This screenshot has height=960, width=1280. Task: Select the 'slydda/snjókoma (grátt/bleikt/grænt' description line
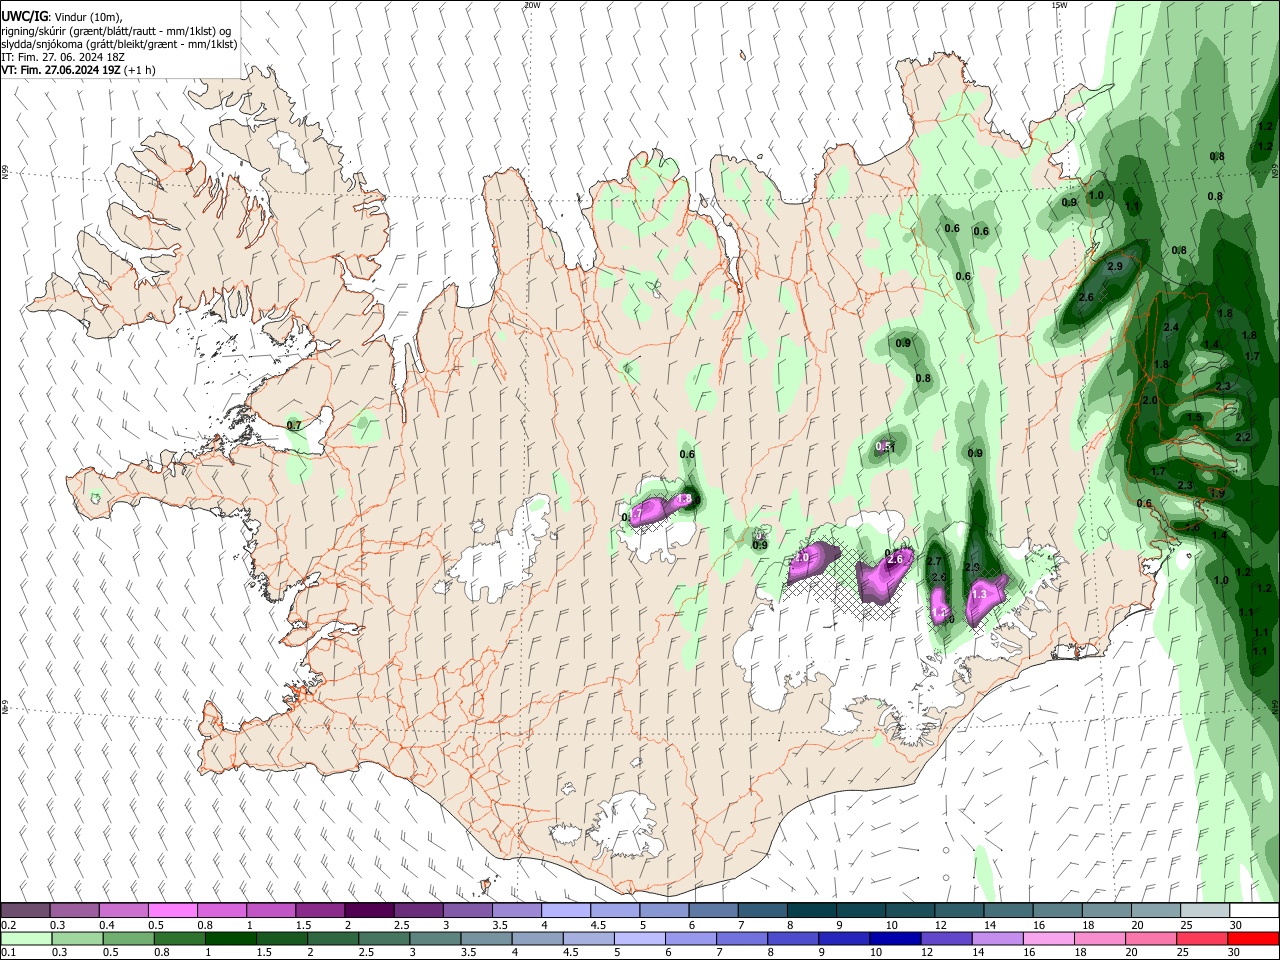119,44
